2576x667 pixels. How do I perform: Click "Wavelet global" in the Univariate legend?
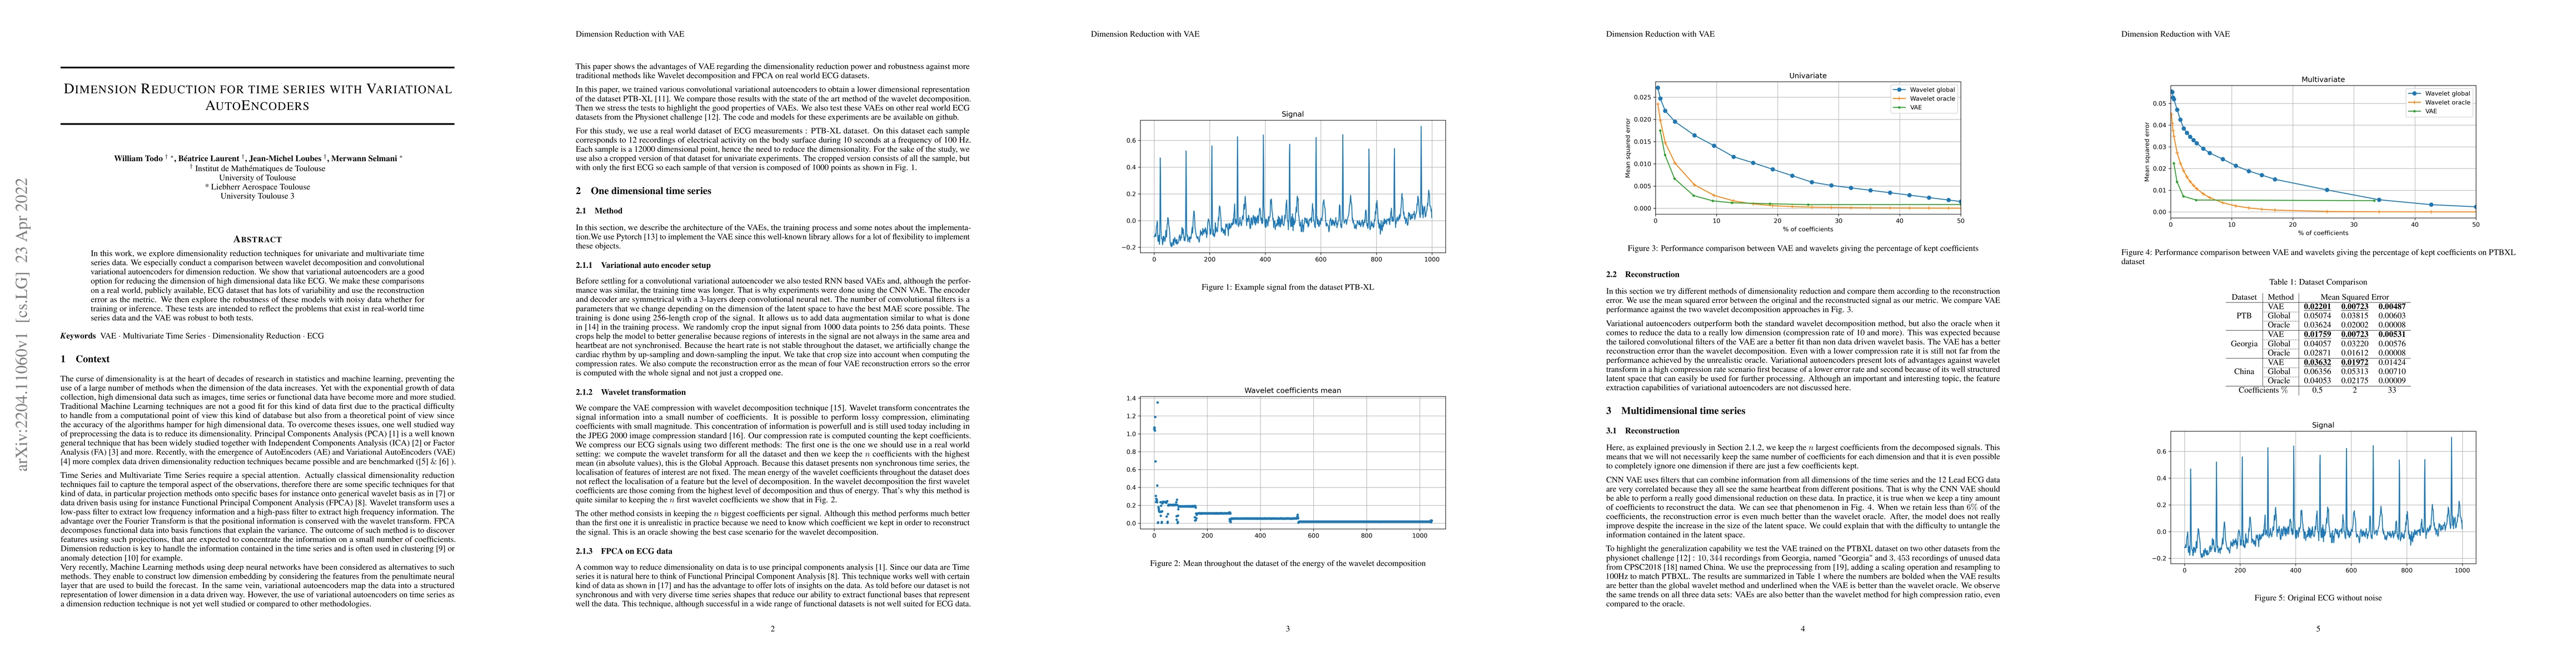1932,90
